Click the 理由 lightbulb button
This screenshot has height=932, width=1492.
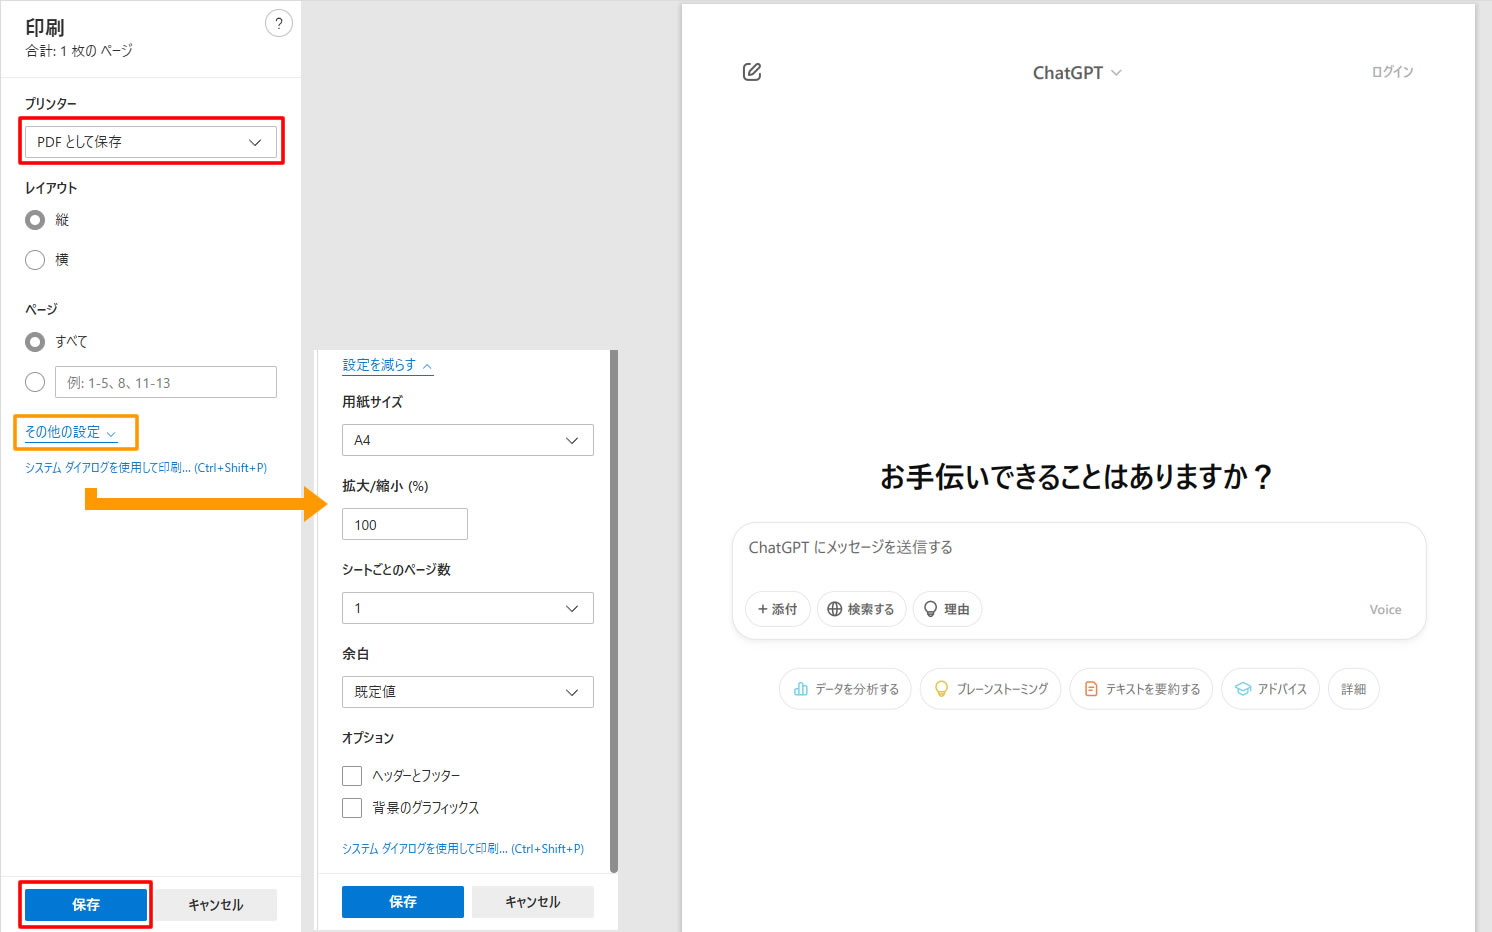[947, 609]
